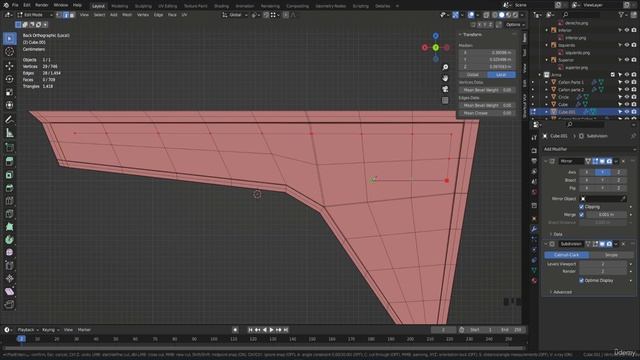Click the outliner search field
640x360 pixels.
(581, 15)
